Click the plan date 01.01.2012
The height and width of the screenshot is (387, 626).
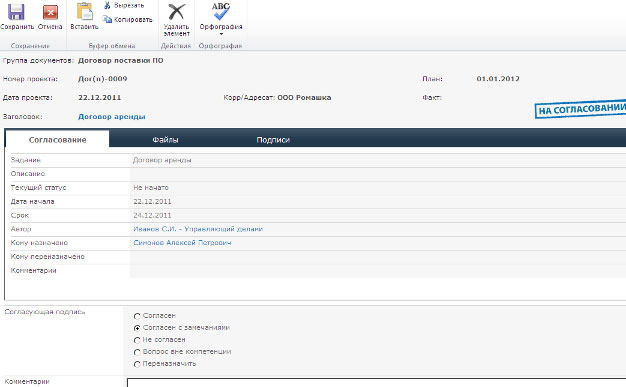point(498,79)
